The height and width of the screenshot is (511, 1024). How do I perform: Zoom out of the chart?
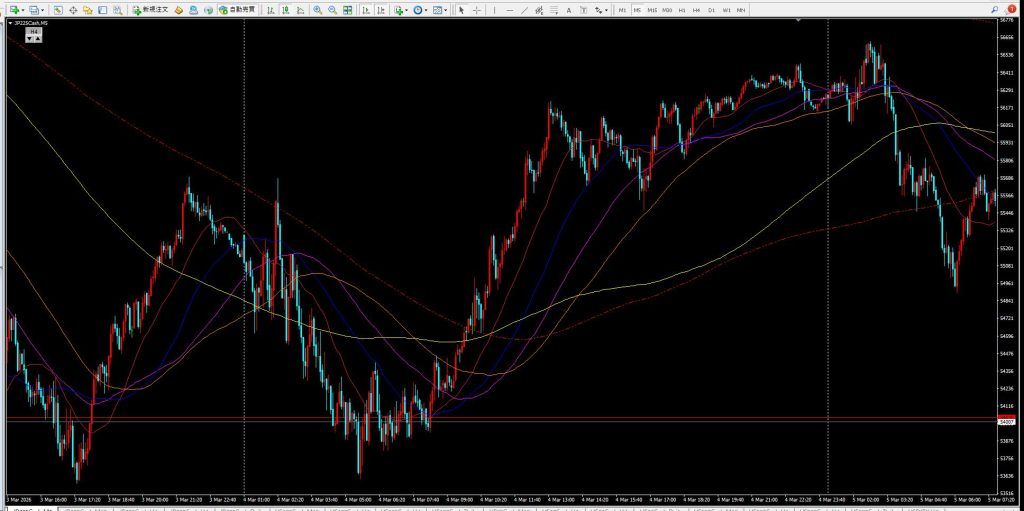[332, 9]
